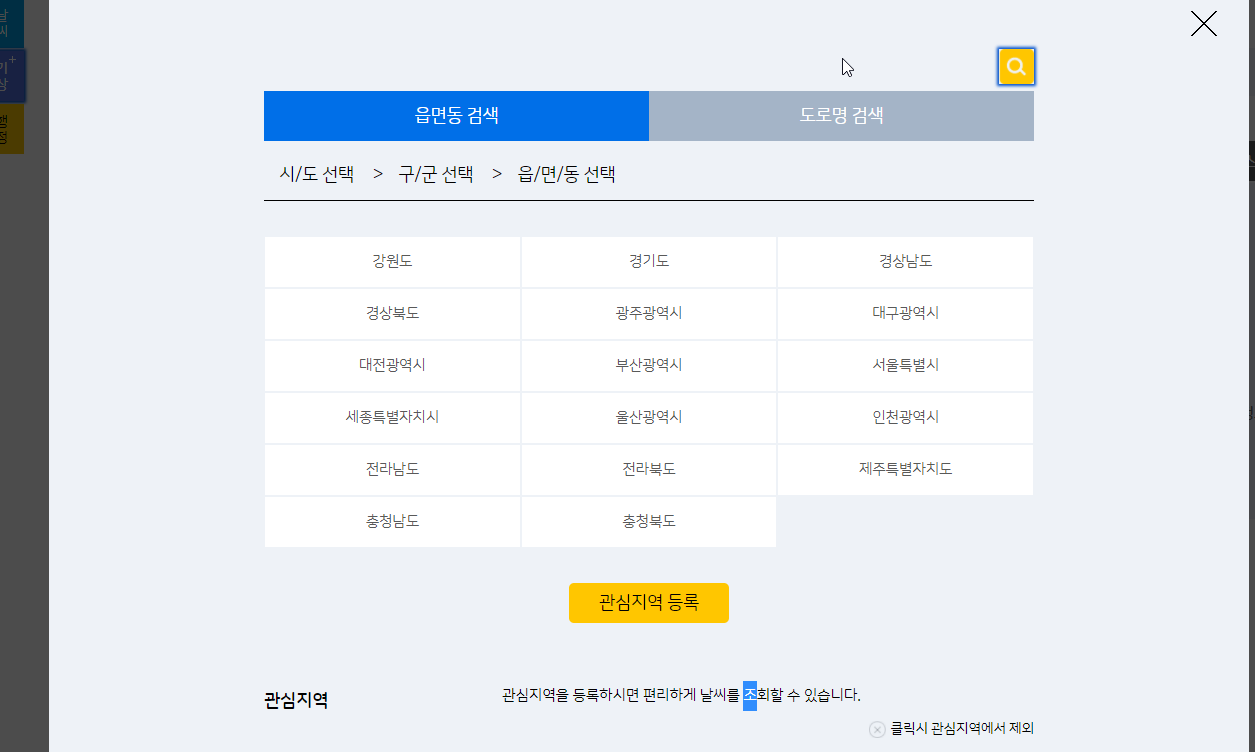Pick 전라남도 province
This screenshot has height=752, width=1255.
[392, 470]
